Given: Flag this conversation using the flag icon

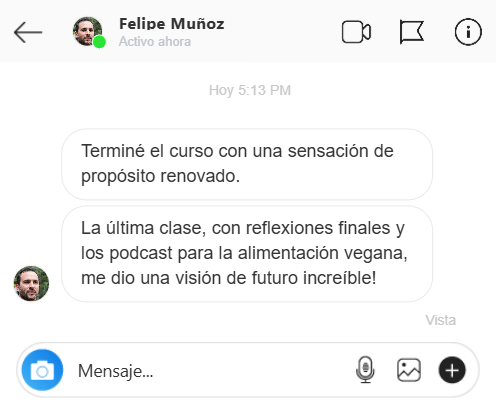Looking at the screenshot, I should click(412, 32).
